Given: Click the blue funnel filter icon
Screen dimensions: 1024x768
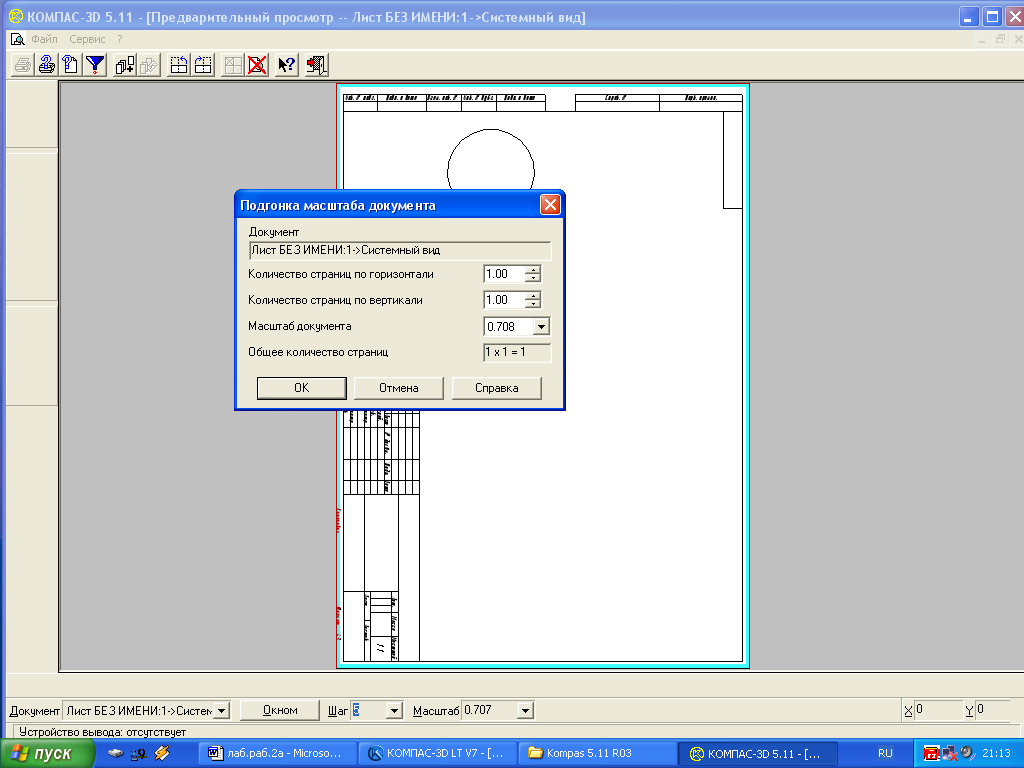Looking at the screenshot, I should coord(95,65).
